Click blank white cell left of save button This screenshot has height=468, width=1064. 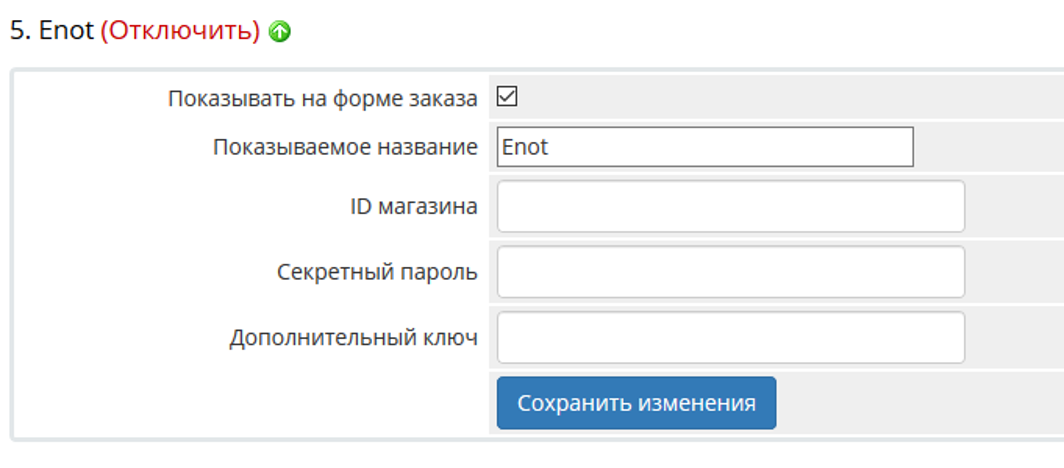(250, 403)
